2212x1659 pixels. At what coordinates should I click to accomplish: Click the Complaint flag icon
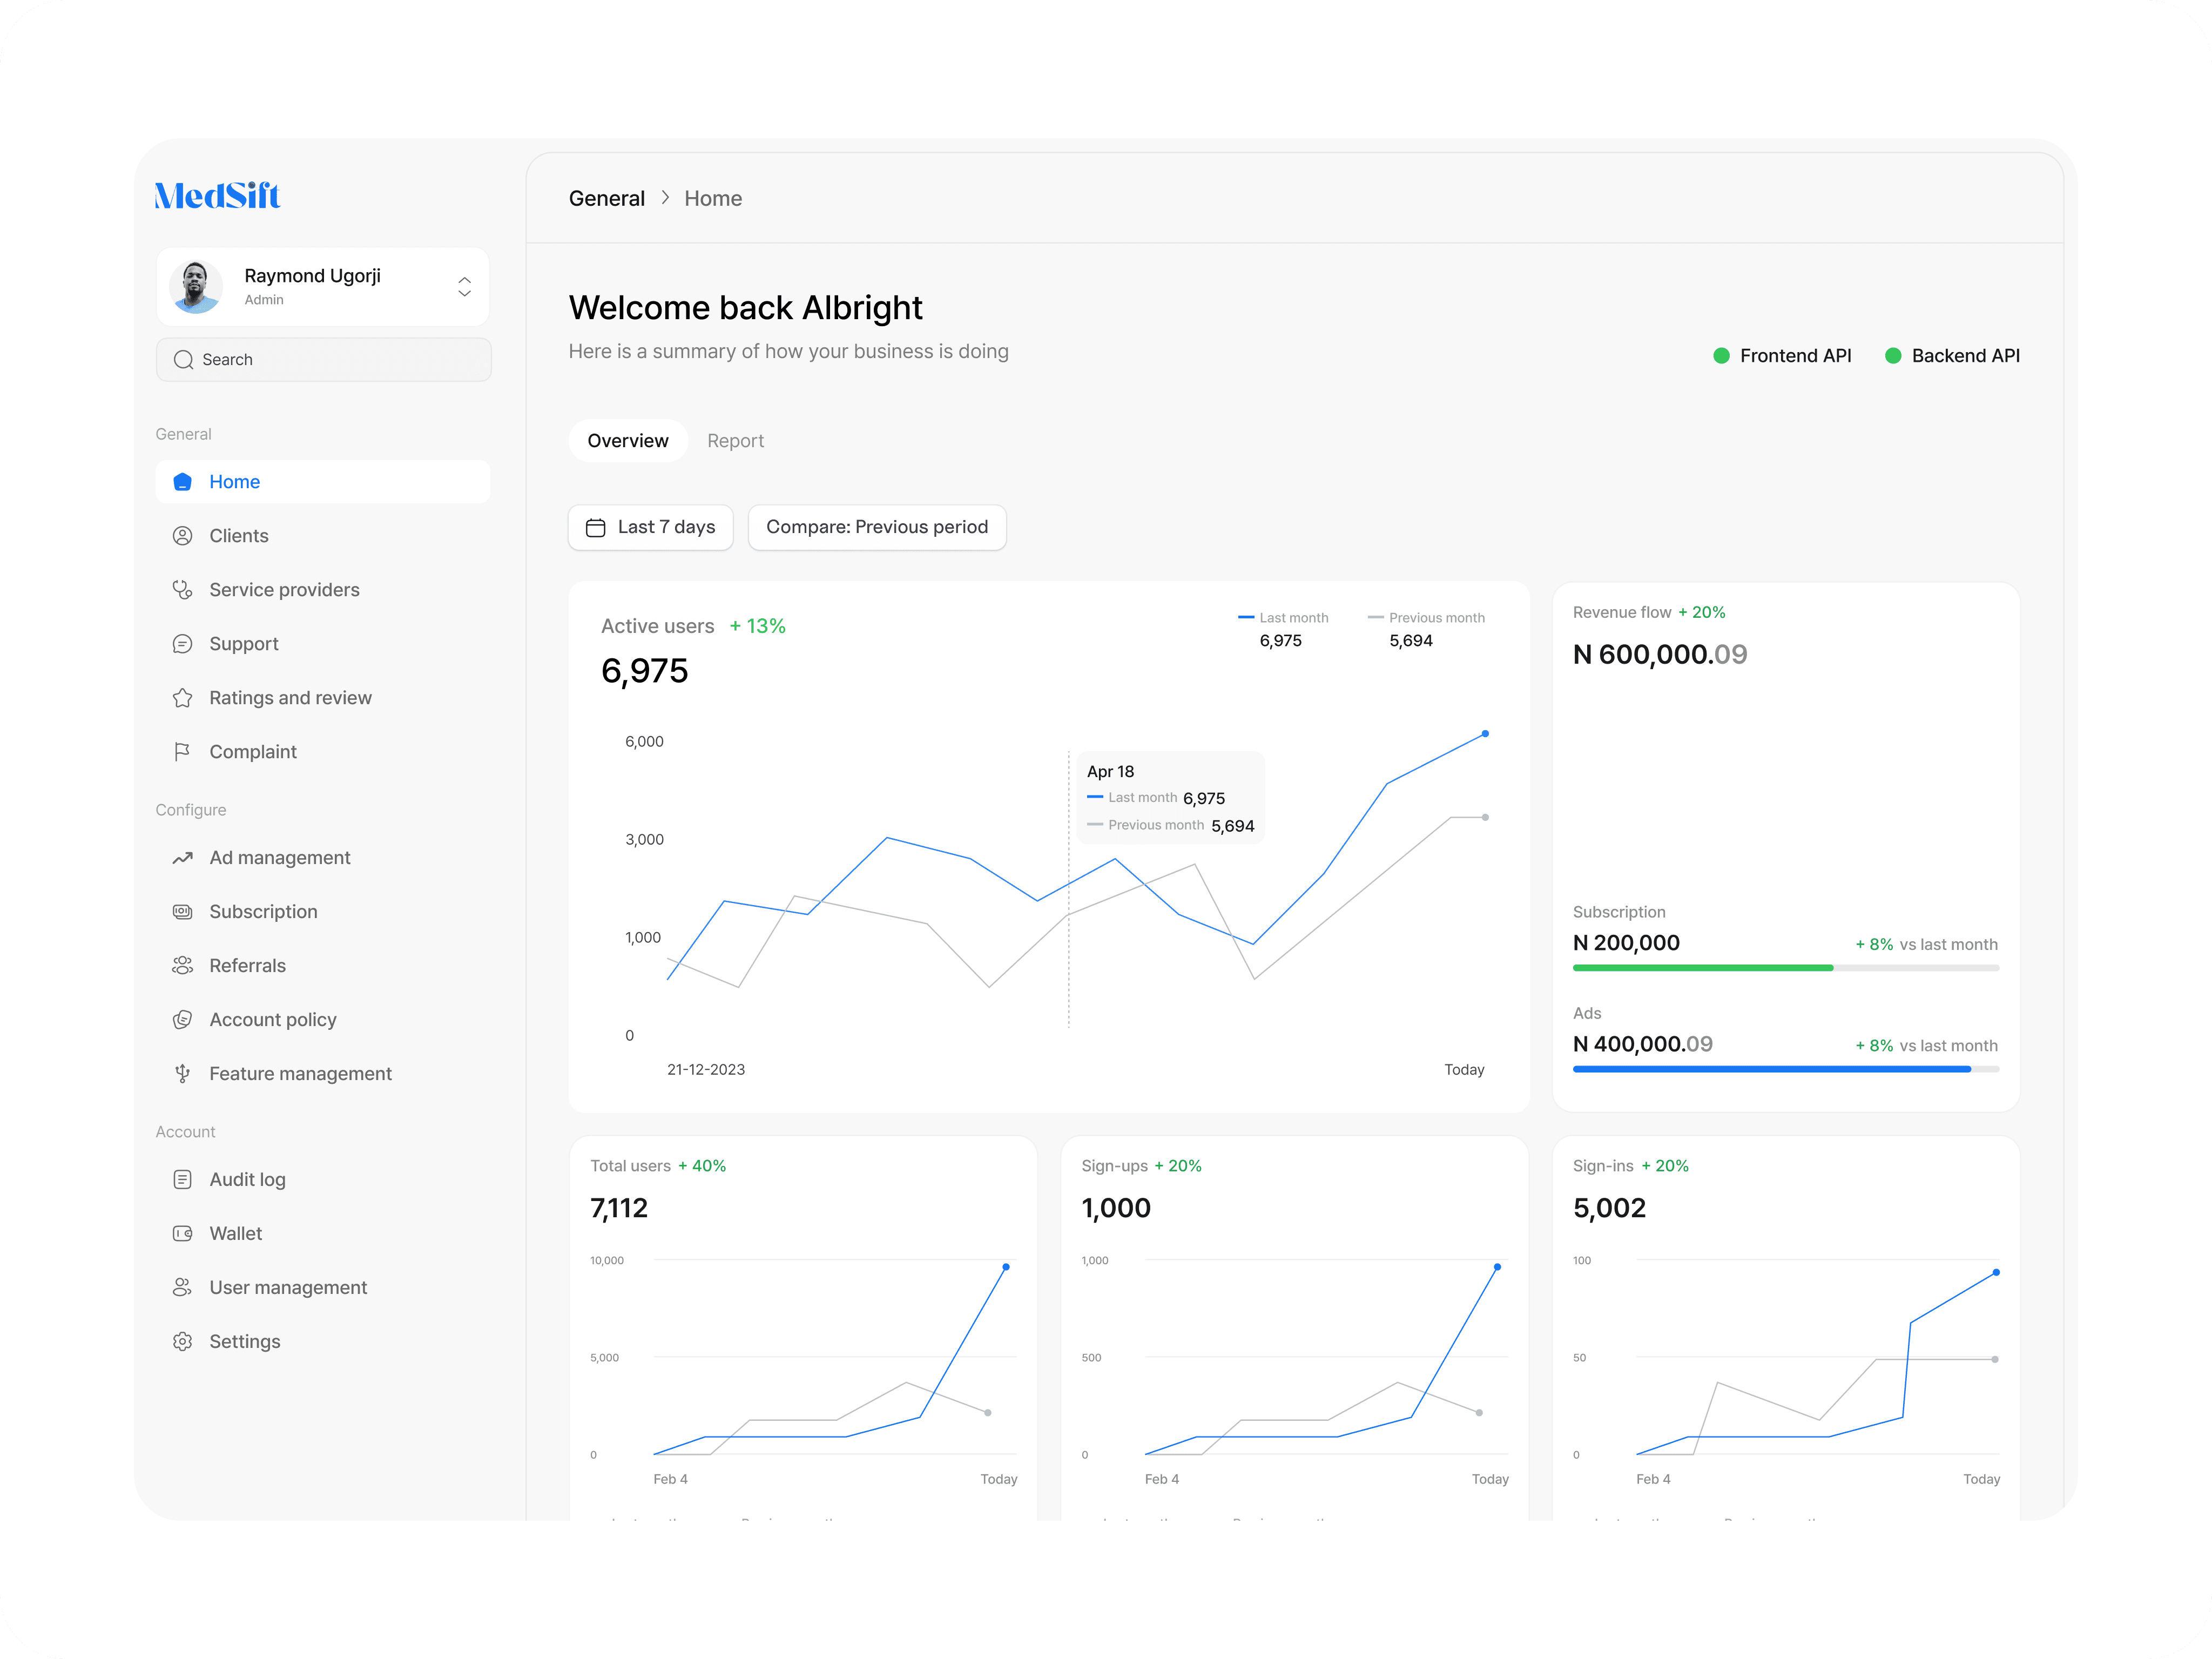182,752
